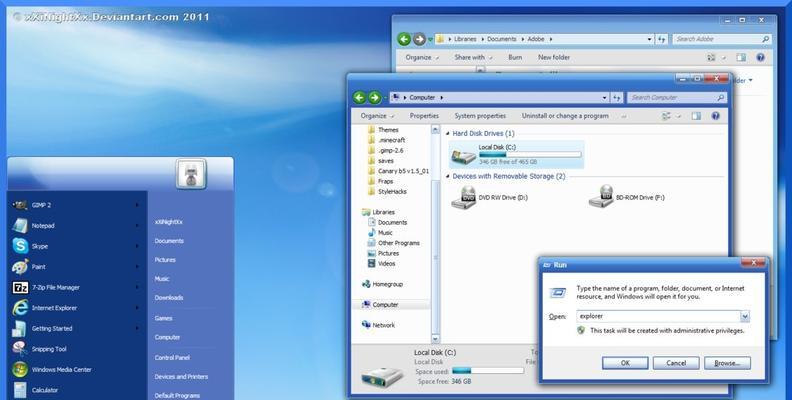The width and height of the screenshot is (792, 400).
Task: Click Properties in Computer toolbar
Action: 424,116
